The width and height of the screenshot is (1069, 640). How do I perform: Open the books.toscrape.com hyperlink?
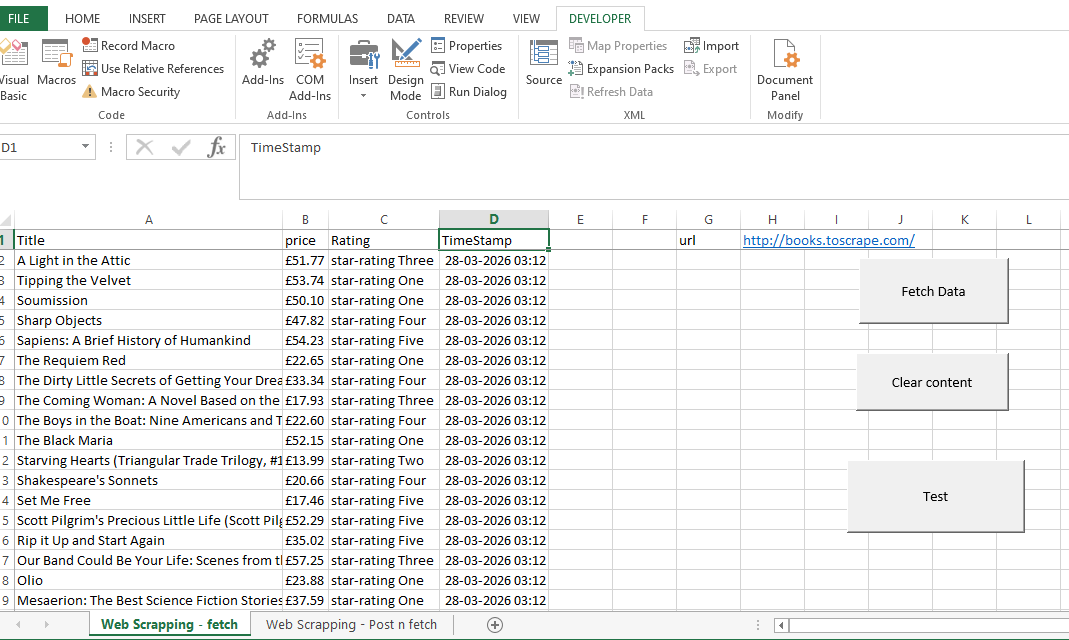pos(828,240)
